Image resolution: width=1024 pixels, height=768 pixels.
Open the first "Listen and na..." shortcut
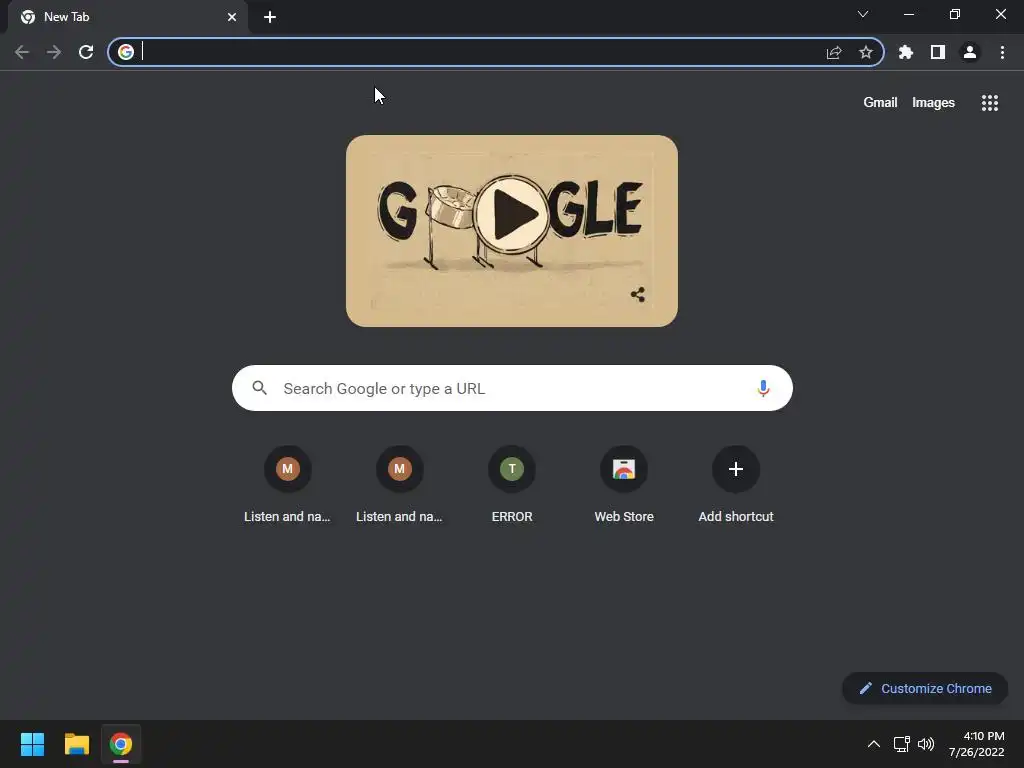click(287, 486)
